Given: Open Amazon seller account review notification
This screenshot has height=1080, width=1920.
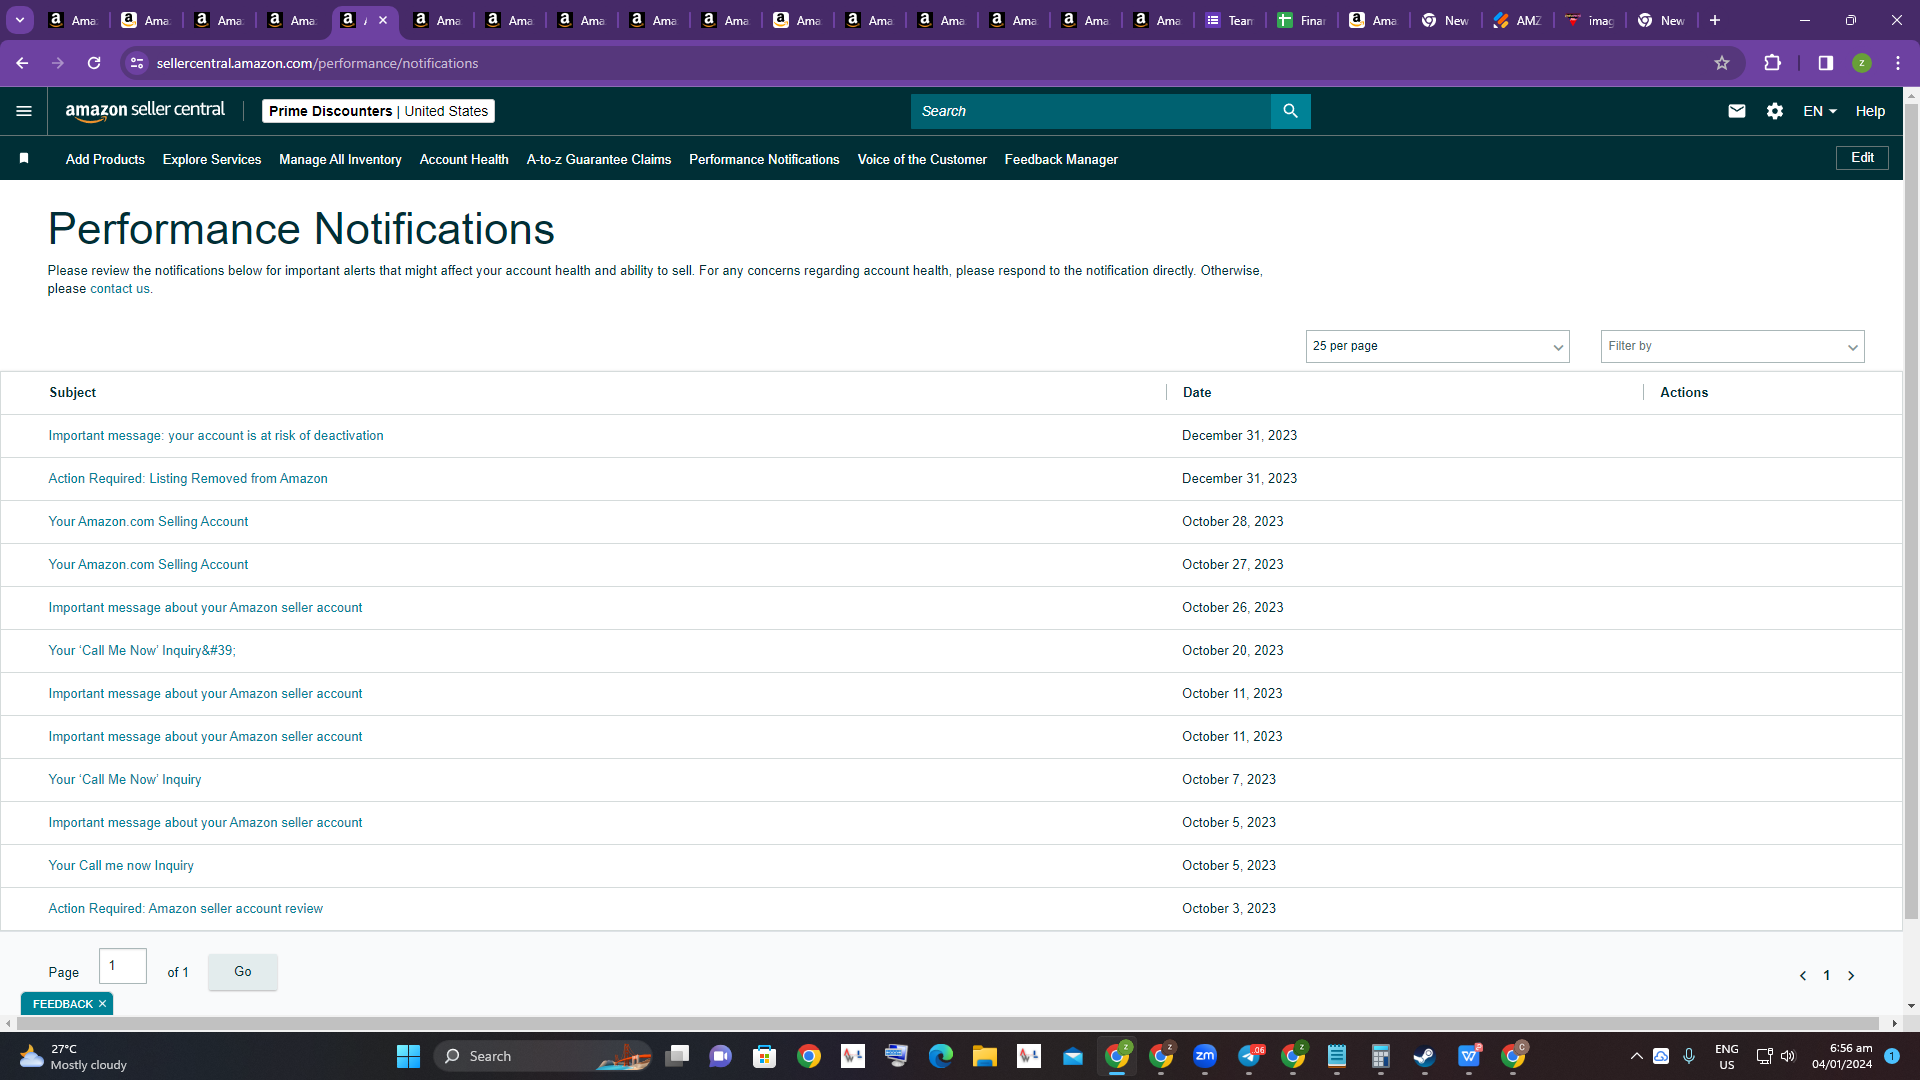Looking at the screenshot, I should [x=186, y=909].
